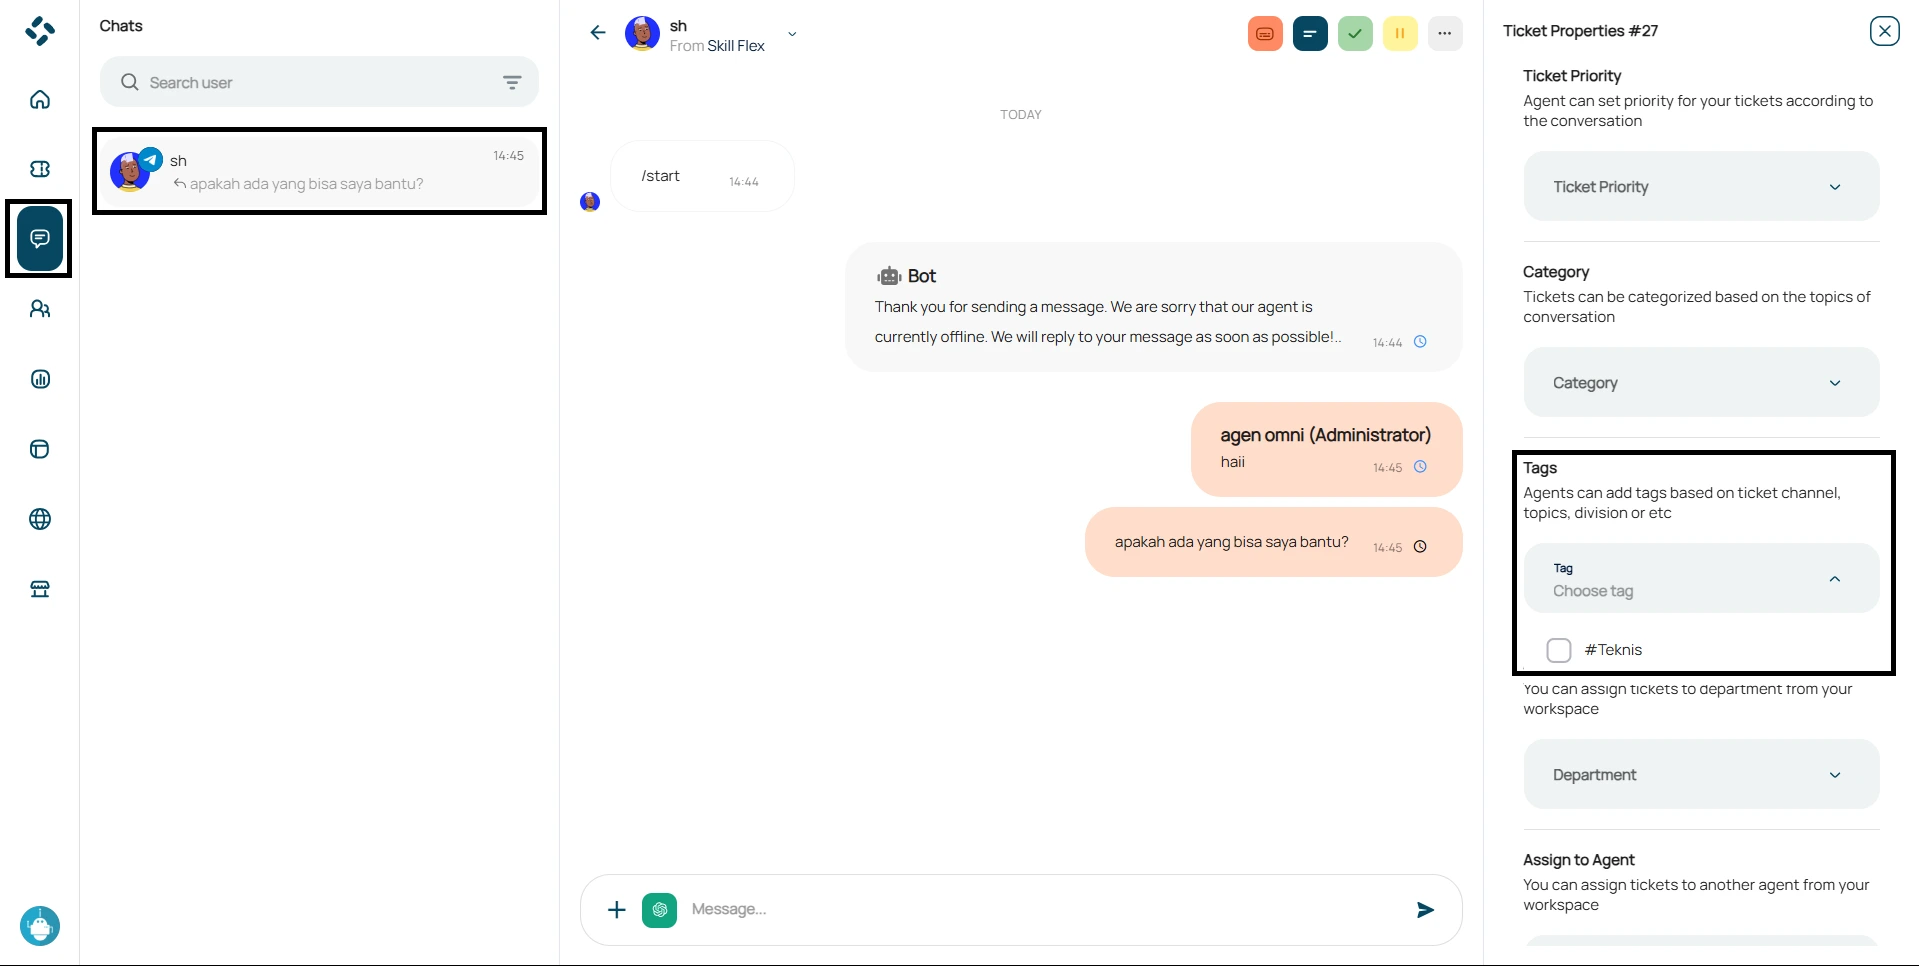Click the Ticket Properties #27 title
1919x966 pixels.
1580,31
